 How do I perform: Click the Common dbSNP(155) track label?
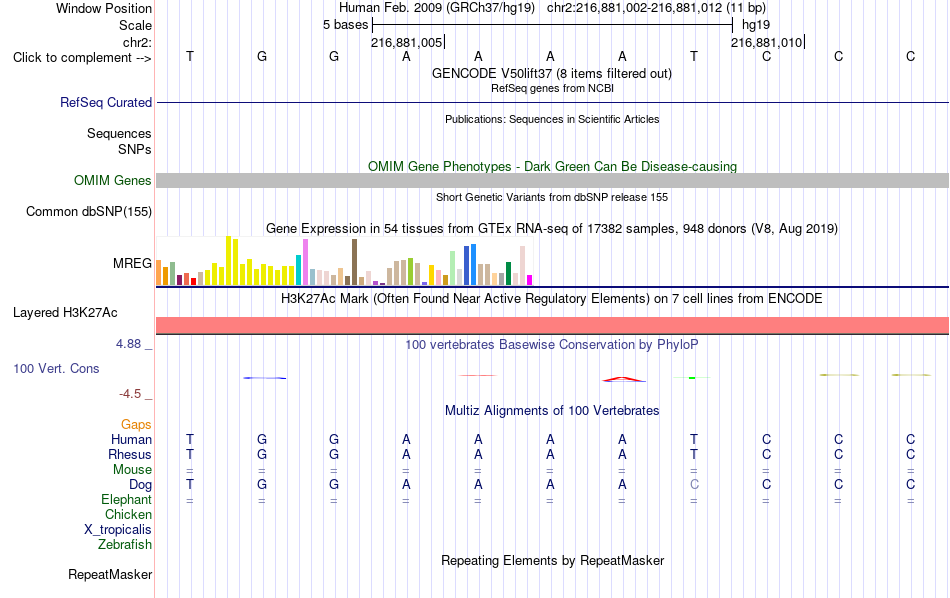(x=88, y=211)
